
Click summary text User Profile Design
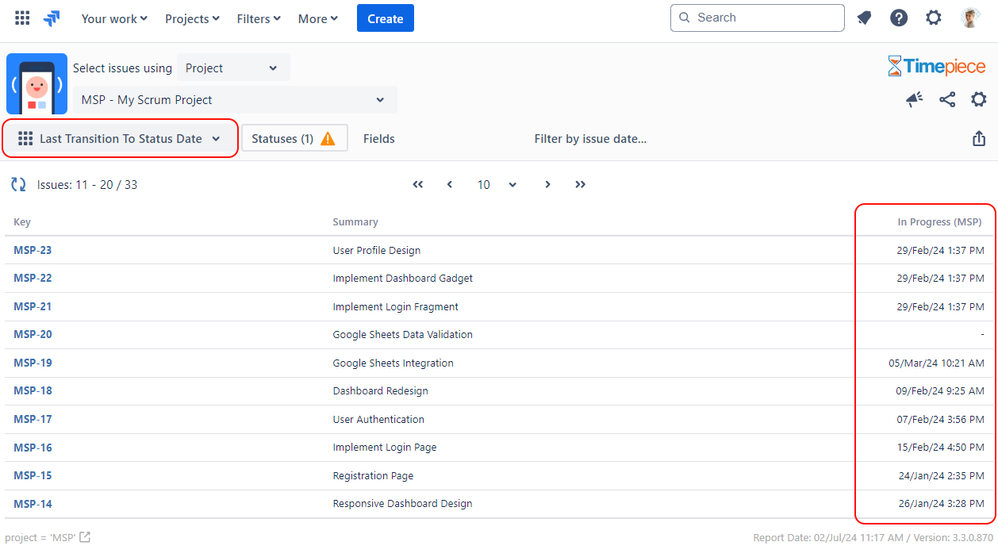[x=377, y=250]
